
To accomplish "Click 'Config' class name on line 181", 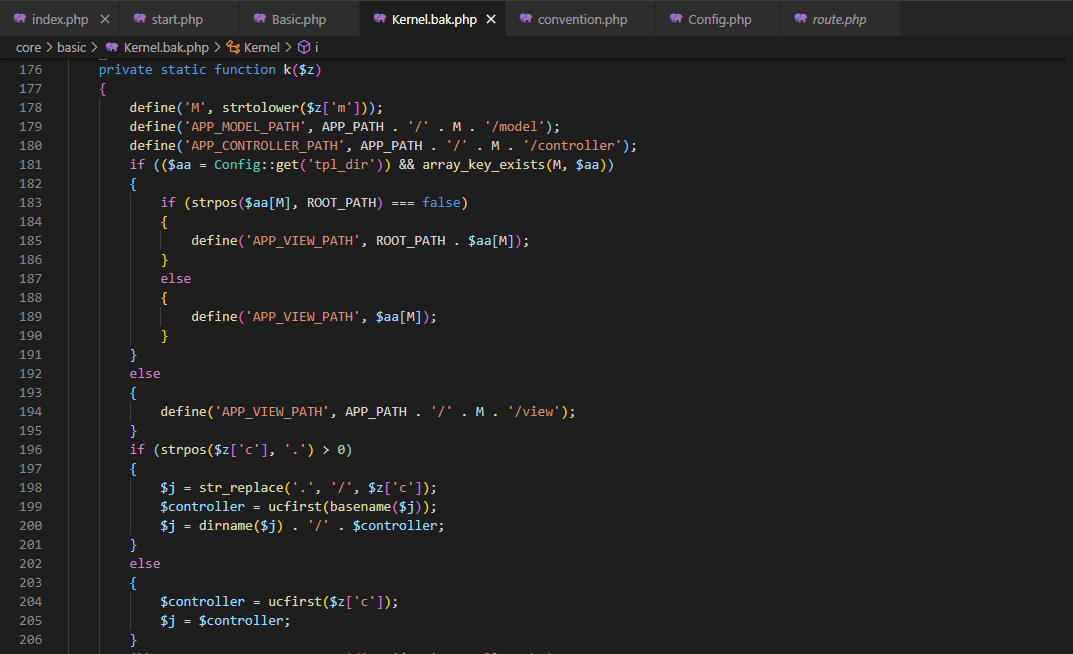I will pos(237,165).
